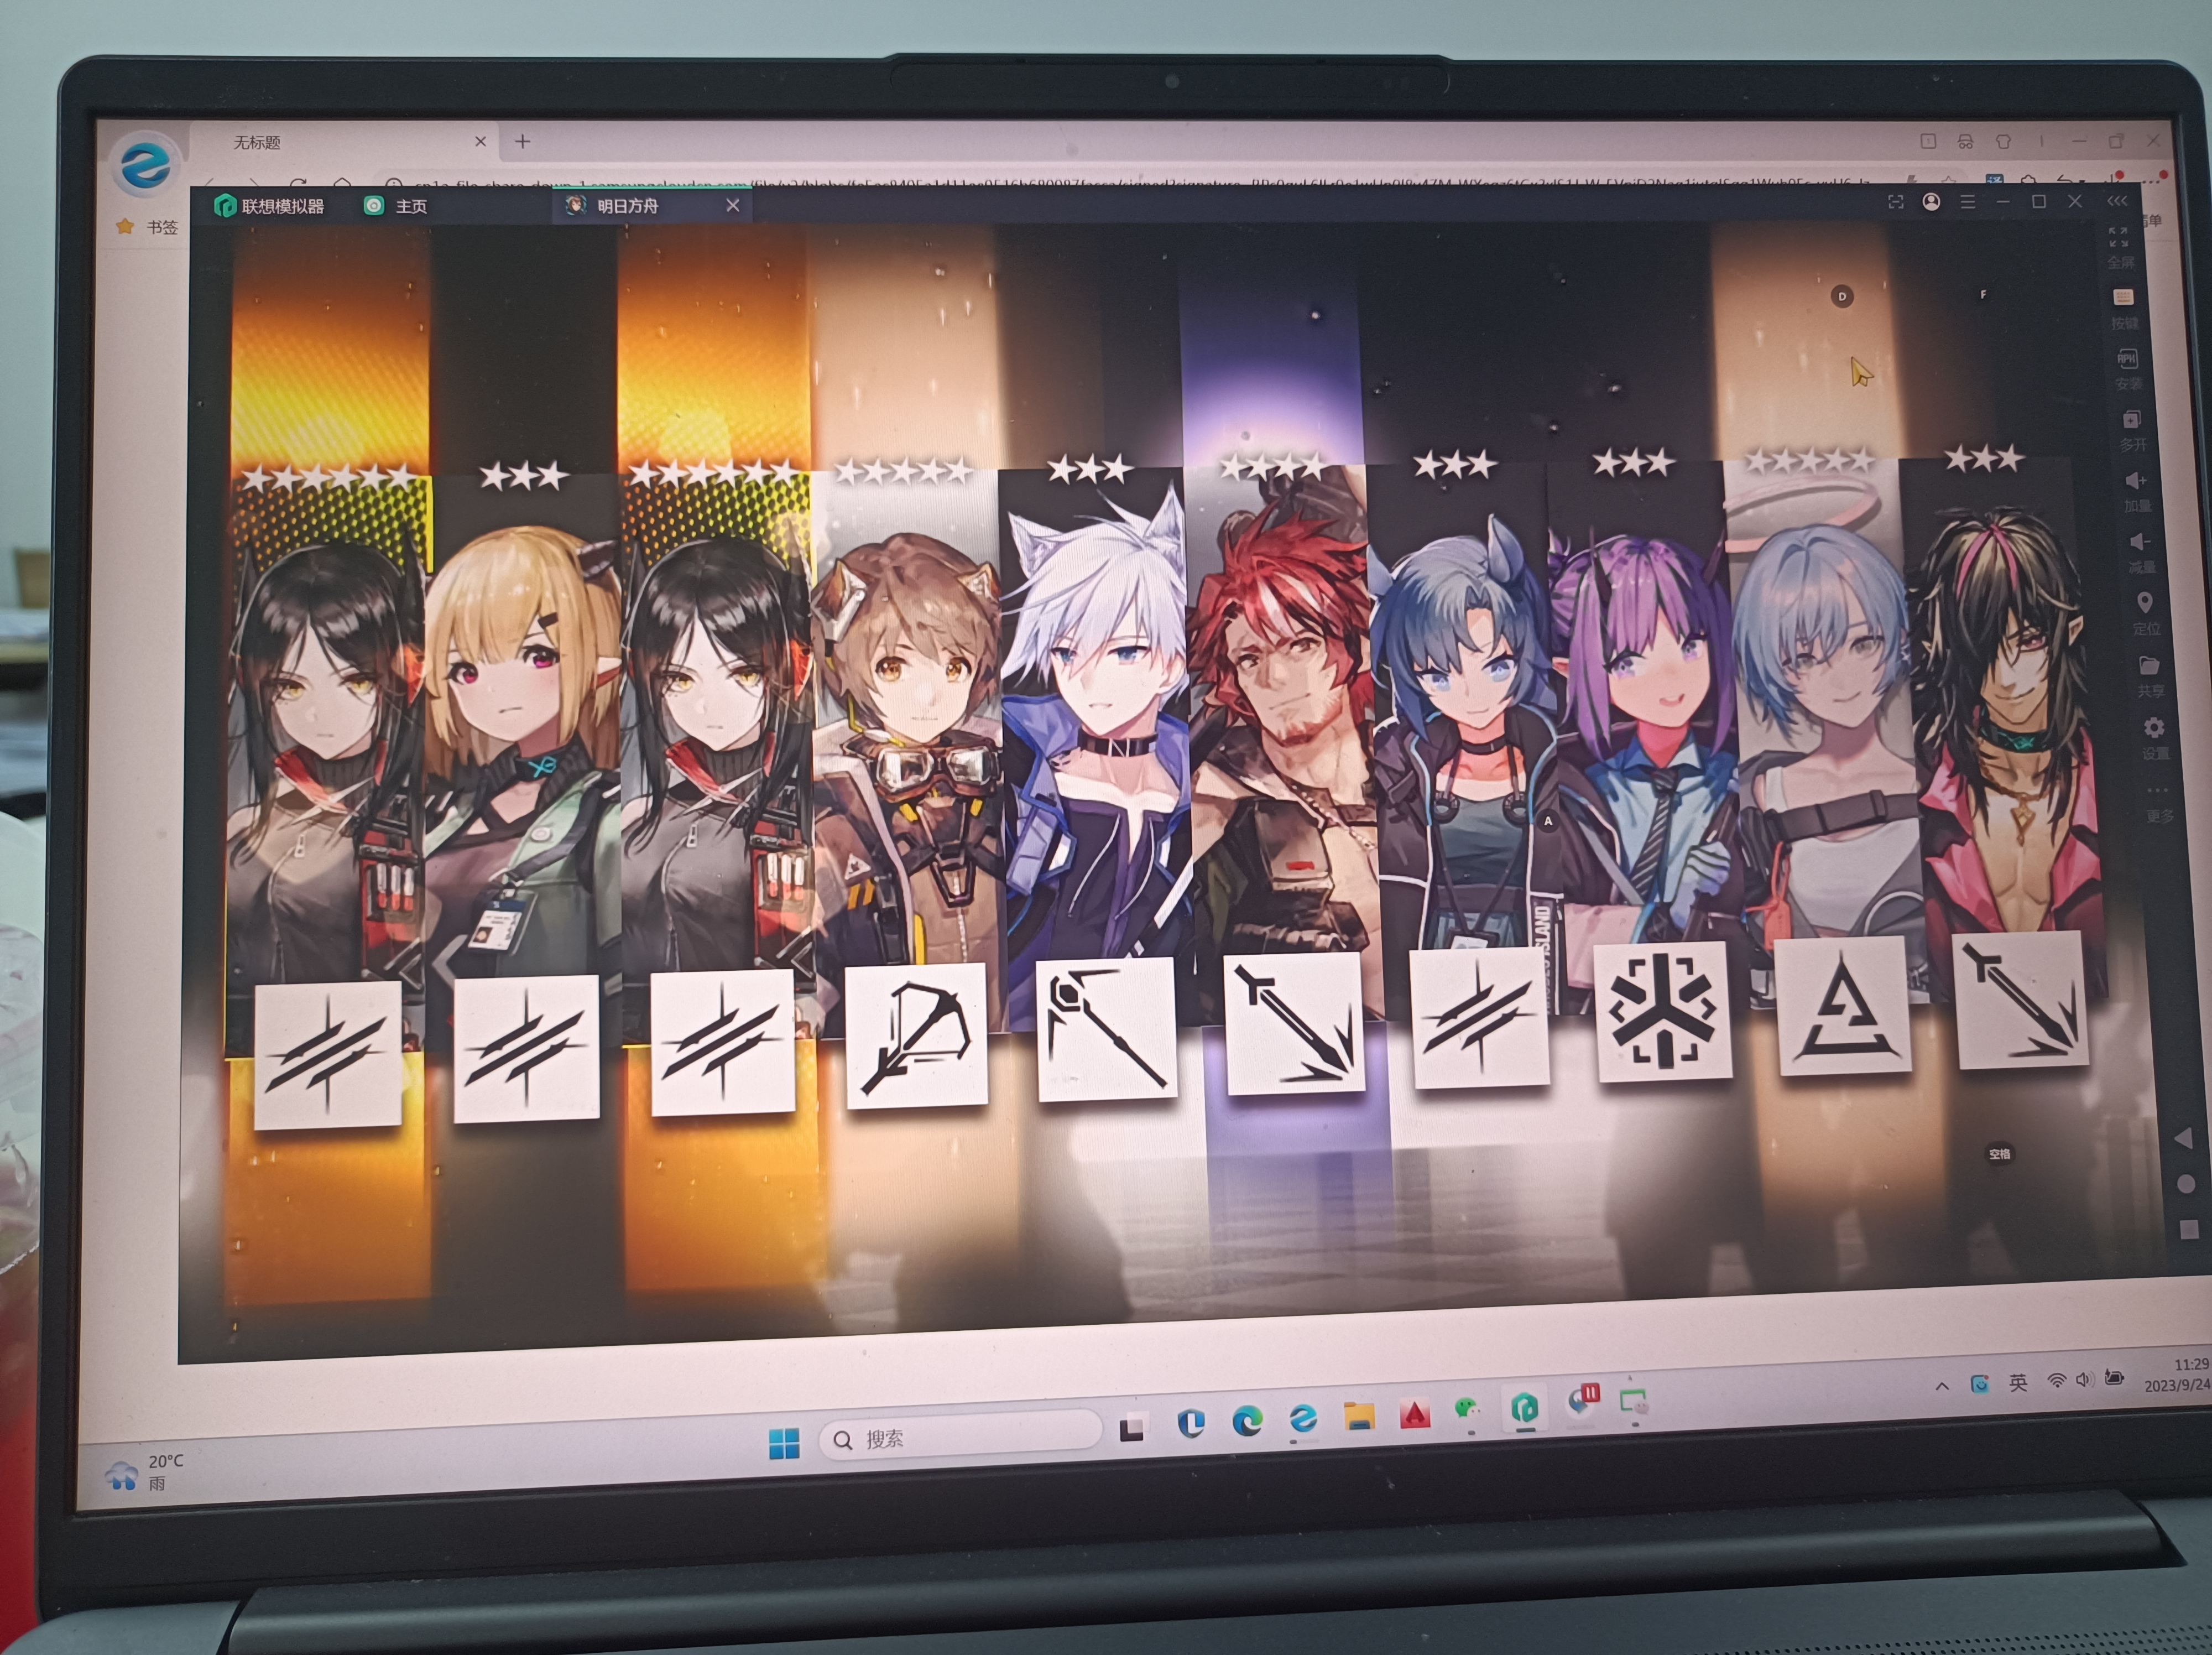The image size is (2212, 1655).
Task: Click the Android home circle button
Action: [x=2186, y=1184]
